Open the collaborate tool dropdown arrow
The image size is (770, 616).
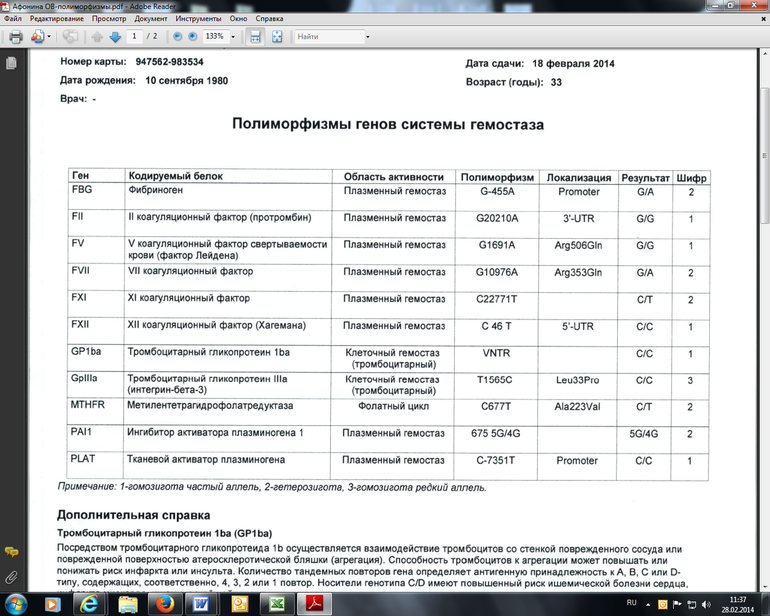coord(49,37)
